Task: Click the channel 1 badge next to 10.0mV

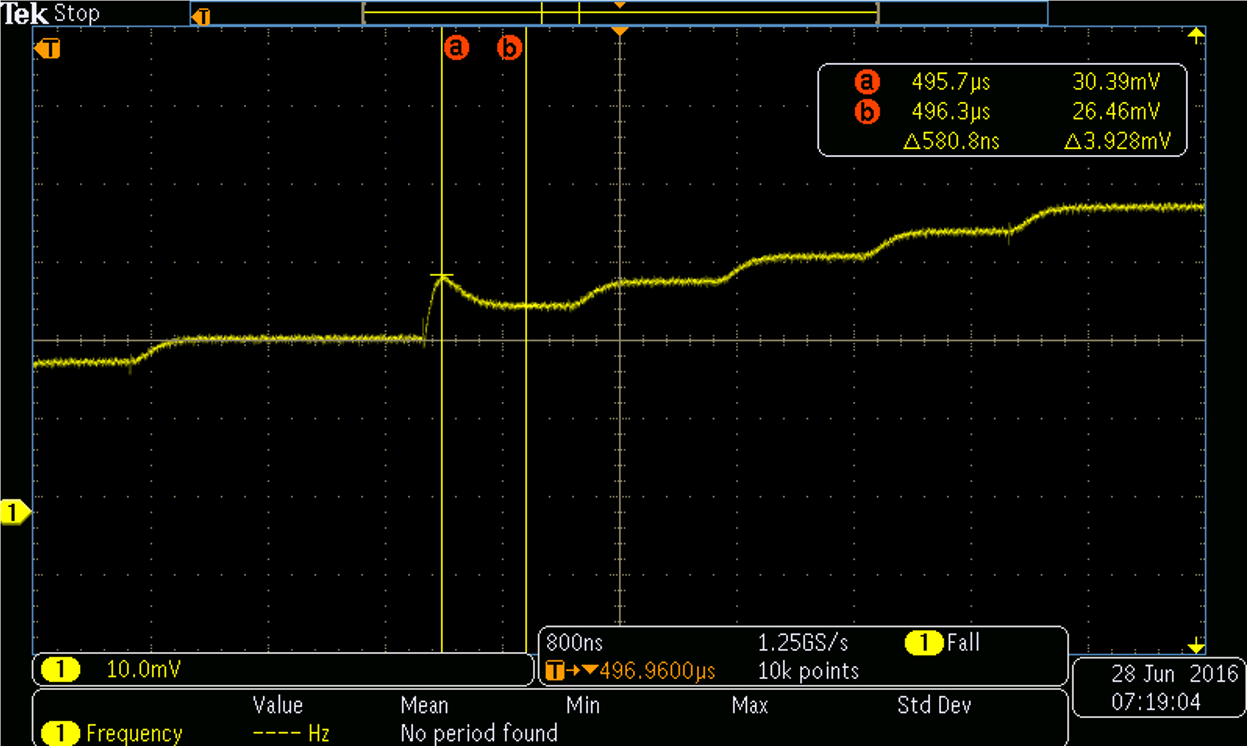Action: click(x=62, y=669)
